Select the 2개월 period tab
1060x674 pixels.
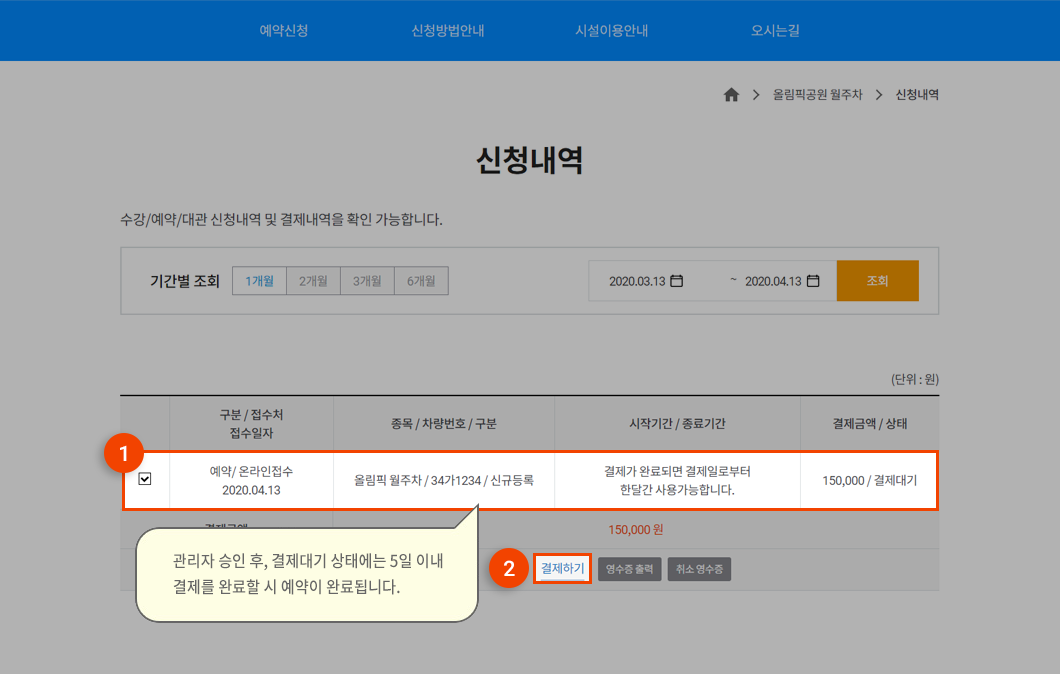point(314,281)
